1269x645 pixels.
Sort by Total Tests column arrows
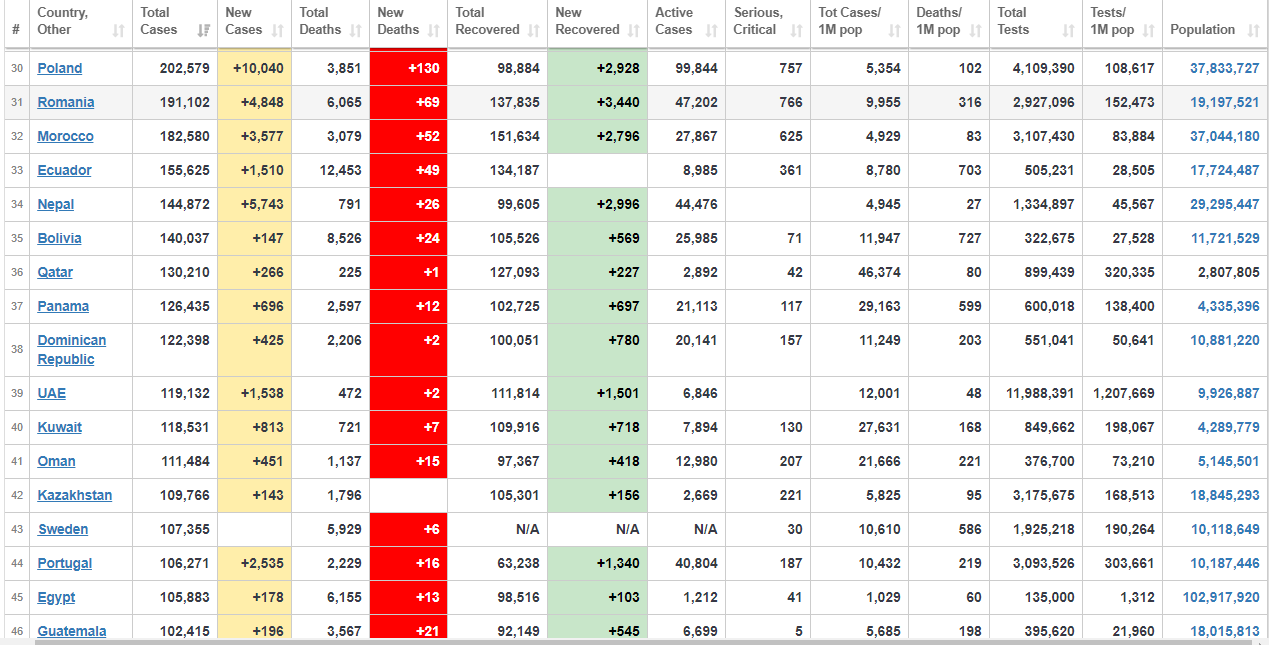tap(1069, 31)
